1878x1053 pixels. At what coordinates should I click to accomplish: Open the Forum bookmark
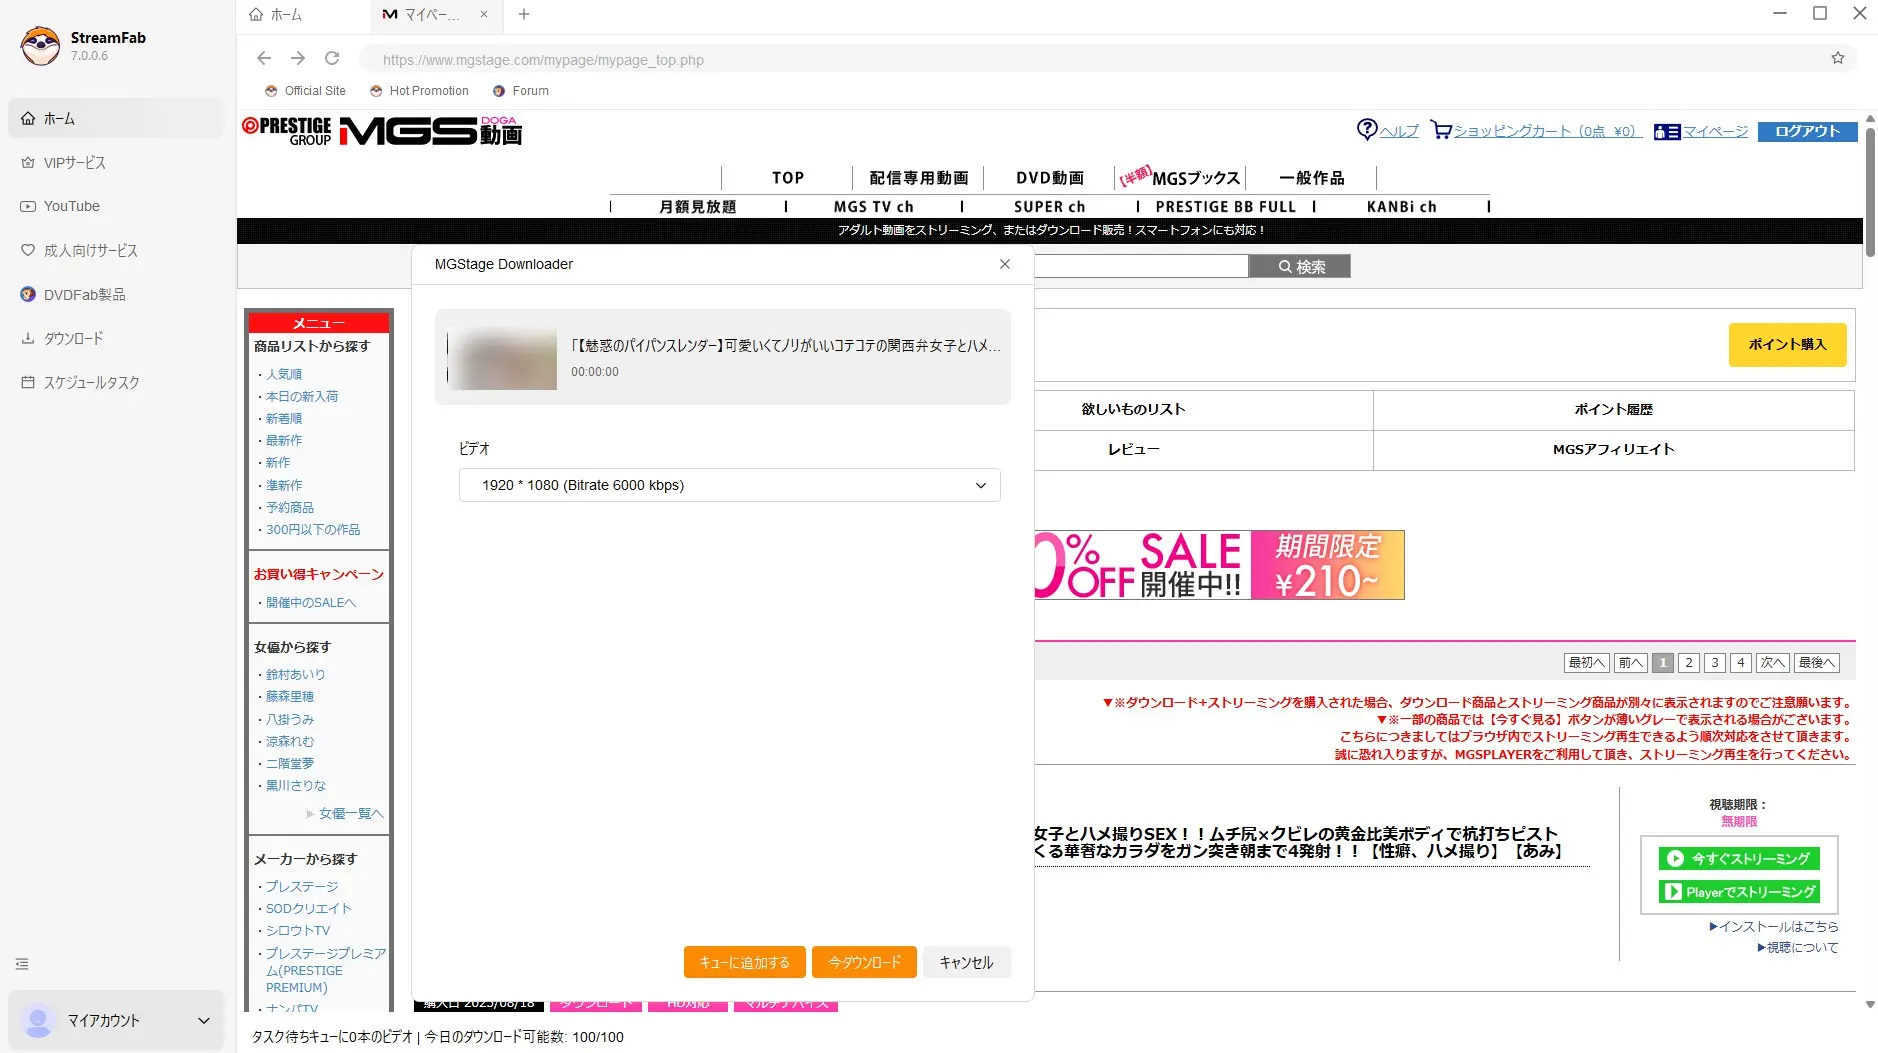pos(520,90)
